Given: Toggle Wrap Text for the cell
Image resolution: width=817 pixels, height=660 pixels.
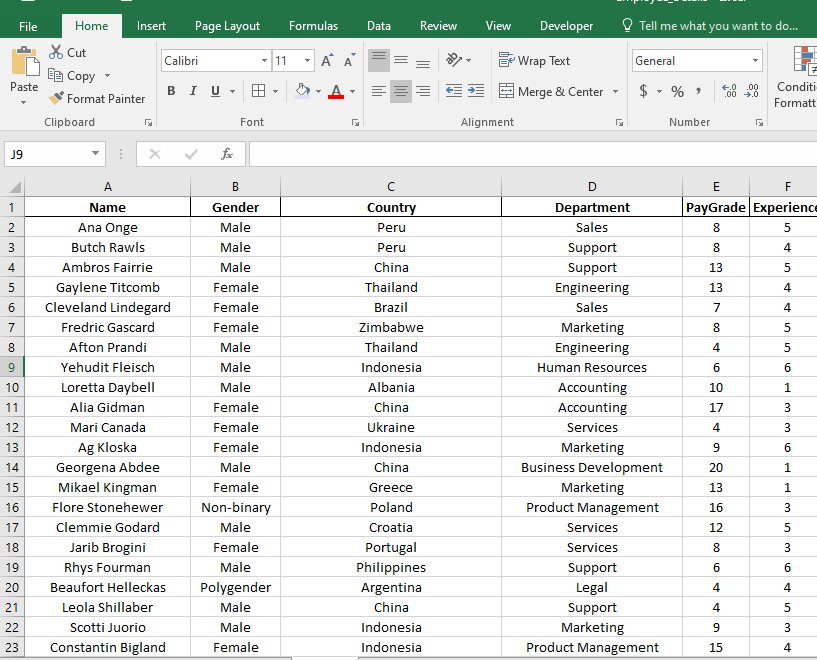Looking at the screenshot, I should click(x=535, y=61).
